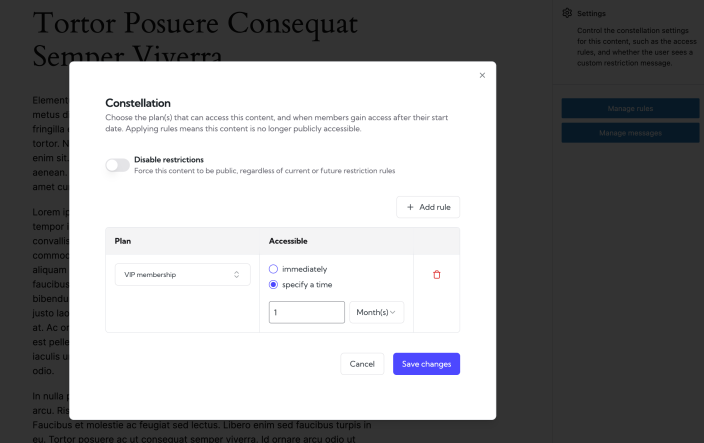Focus the time amount number field
The width and height of the screenshot is (704, 443).
pos(307,313)
